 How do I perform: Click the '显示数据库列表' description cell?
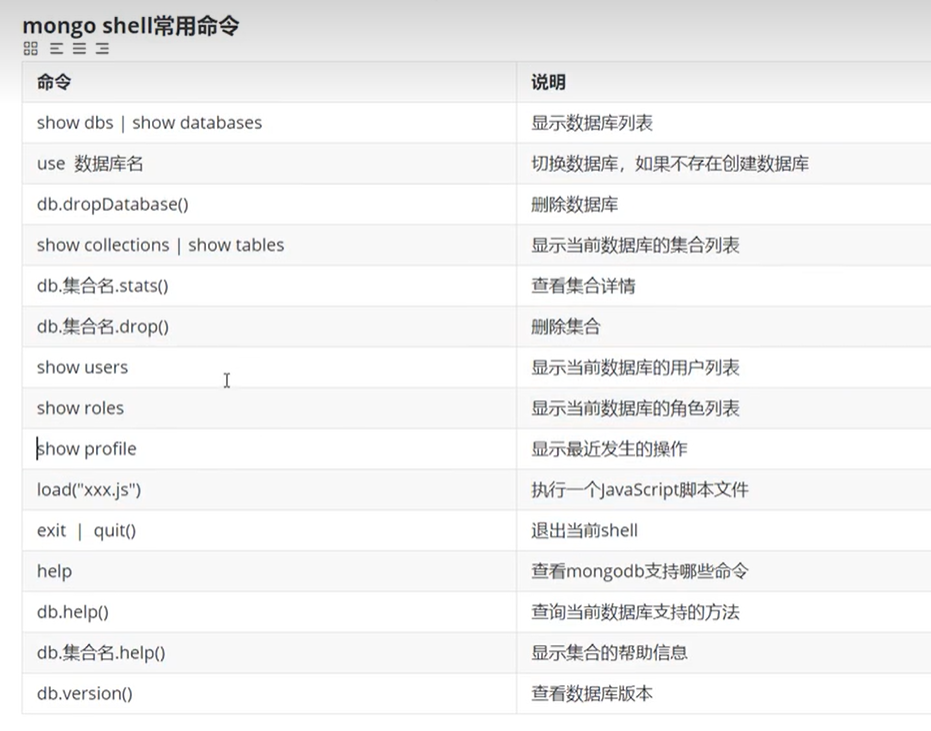tap(724, 123)
